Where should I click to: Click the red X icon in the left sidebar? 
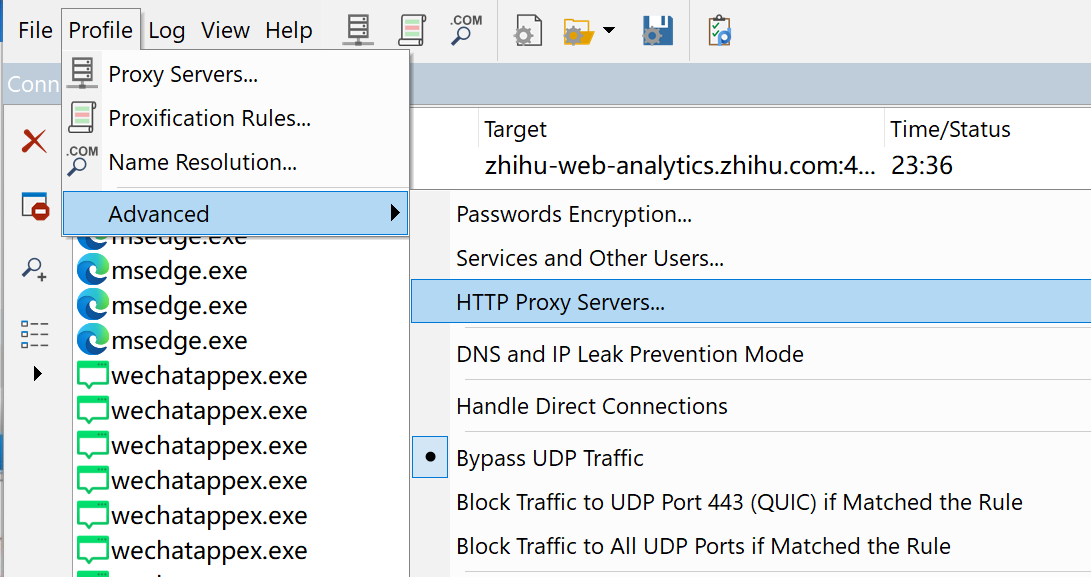click(35, 141)
